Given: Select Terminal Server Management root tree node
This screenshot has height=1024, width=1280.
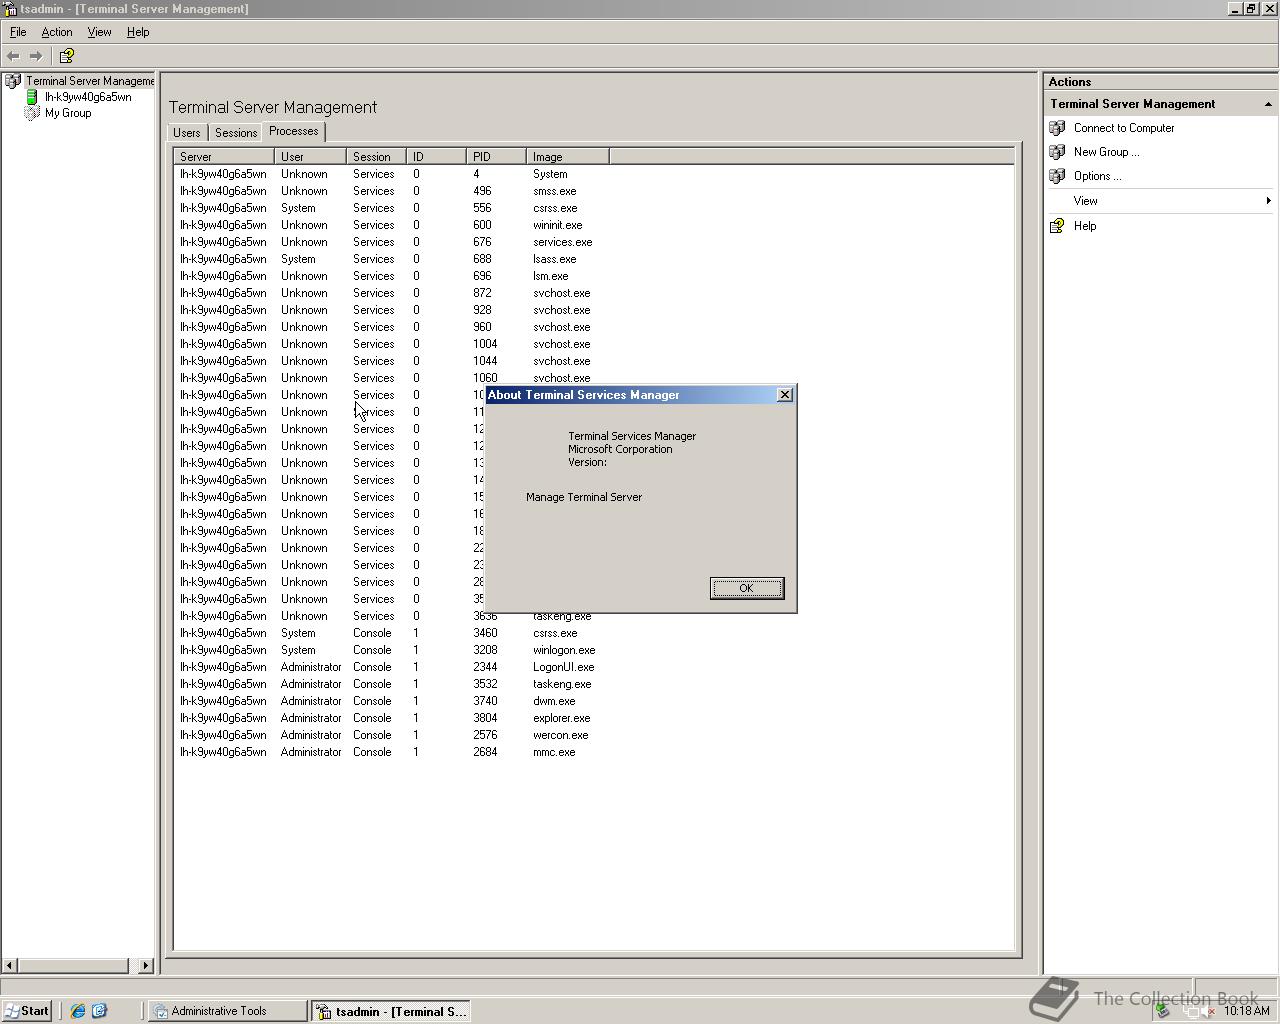Looking at the screenshot, I should (x=90, y=81).
